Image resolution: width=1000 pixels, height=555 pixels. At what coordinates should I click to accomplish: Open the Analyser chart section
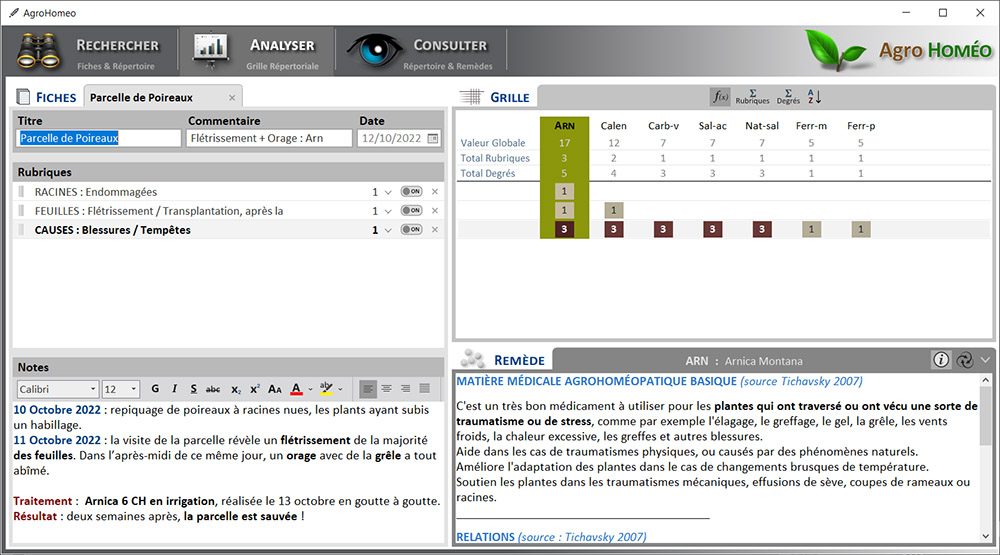[256, 52]
